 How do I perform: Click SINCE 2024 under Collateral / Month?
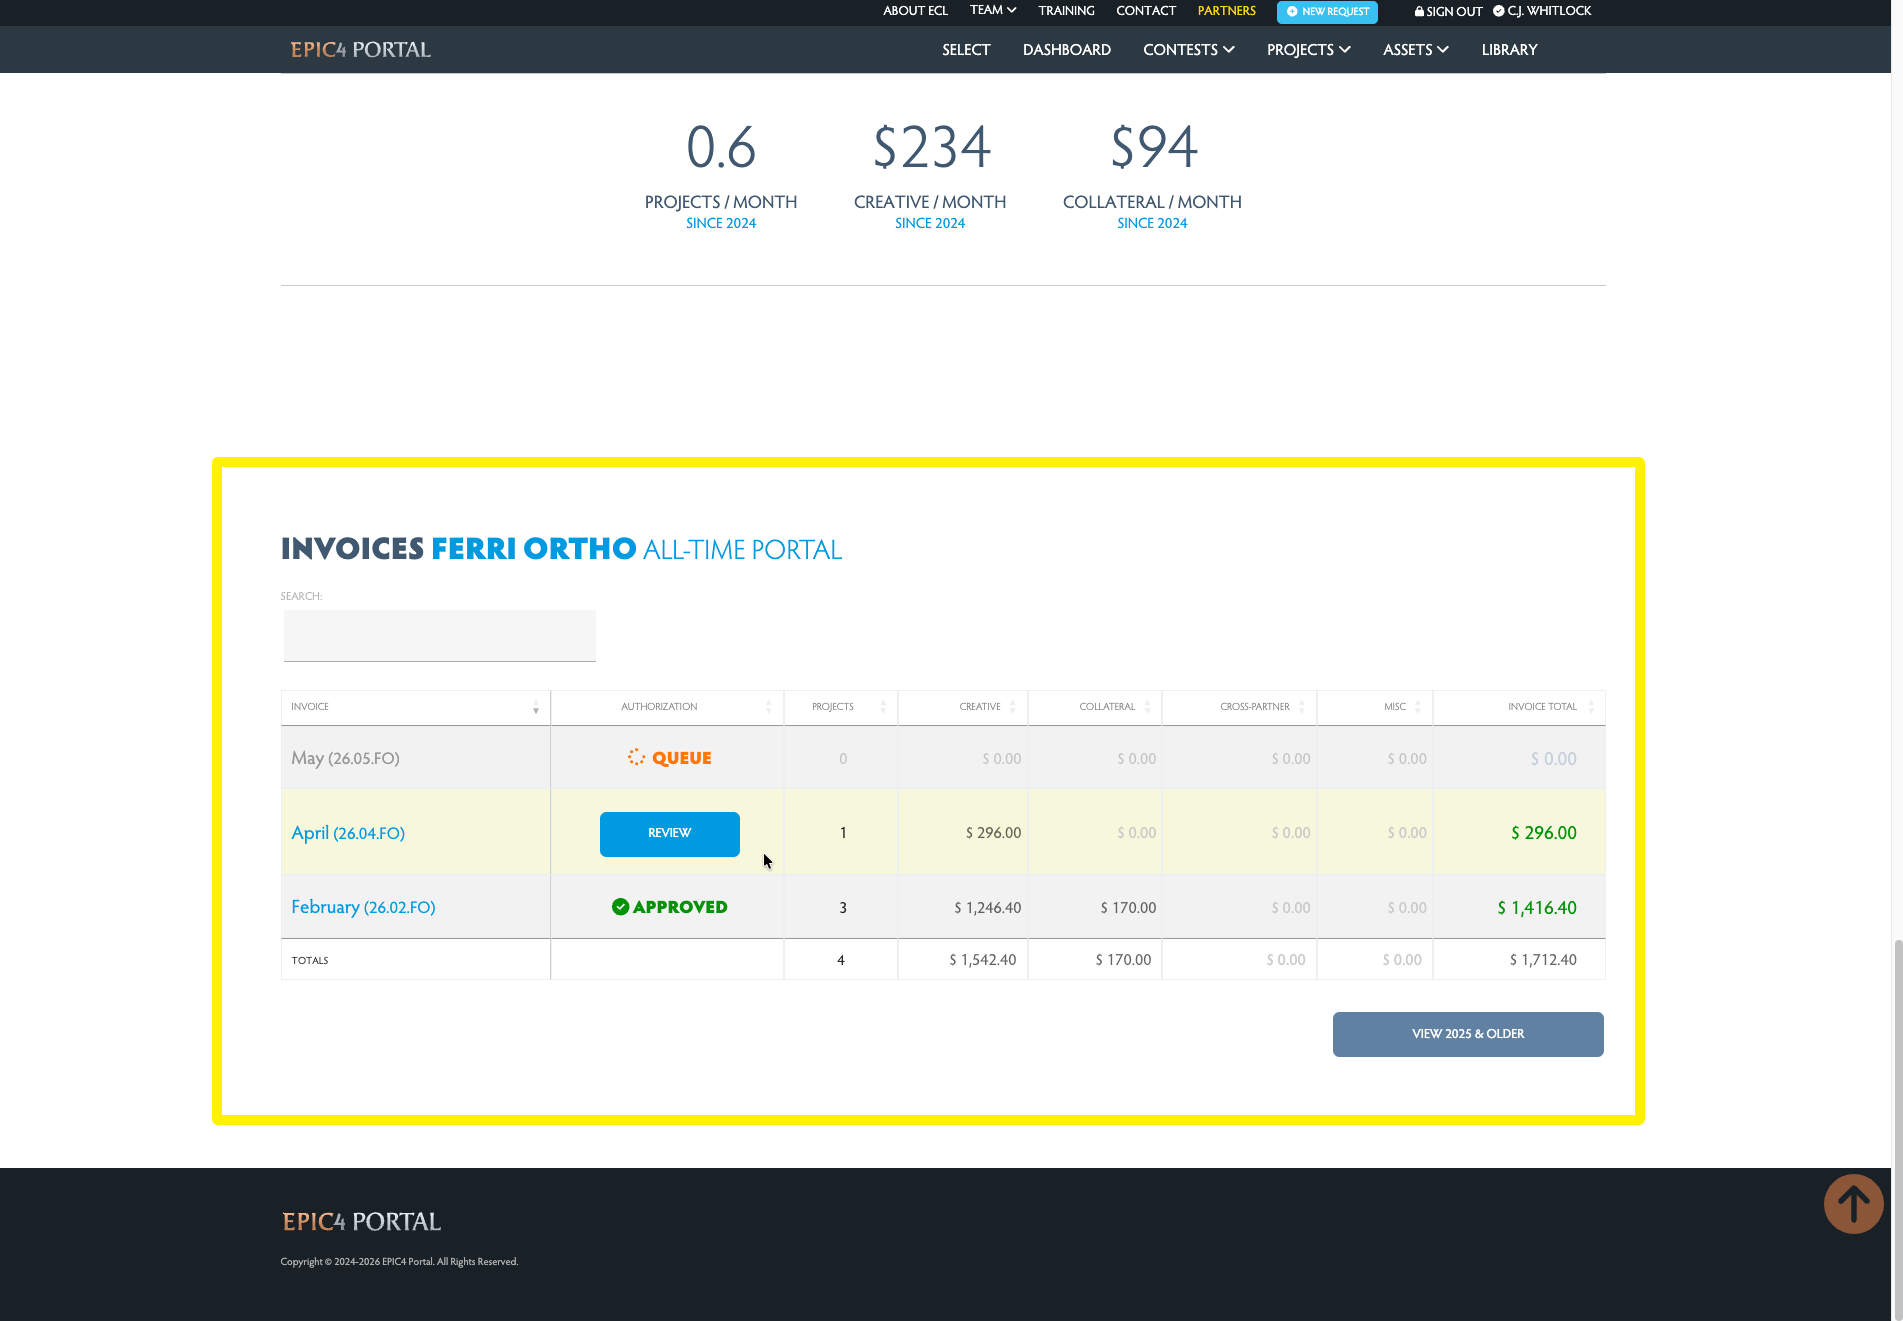pos(1152,224)
